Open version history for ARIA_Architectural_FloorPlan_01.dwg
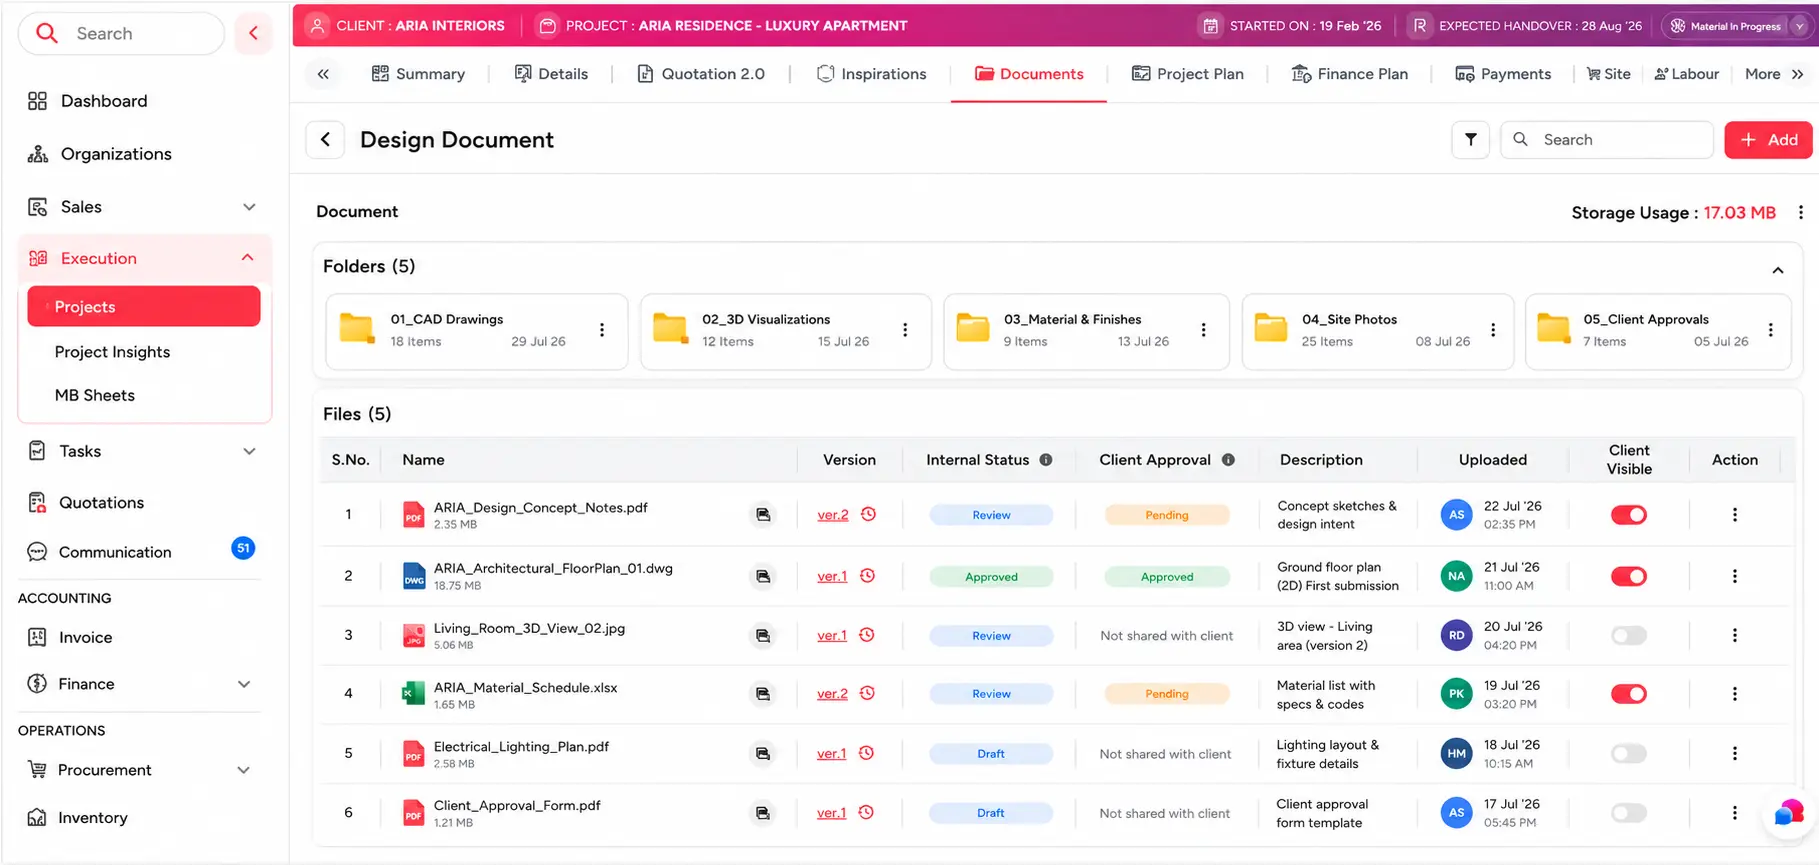This screenshot has height=865, width=1819. tap(867, 576)
